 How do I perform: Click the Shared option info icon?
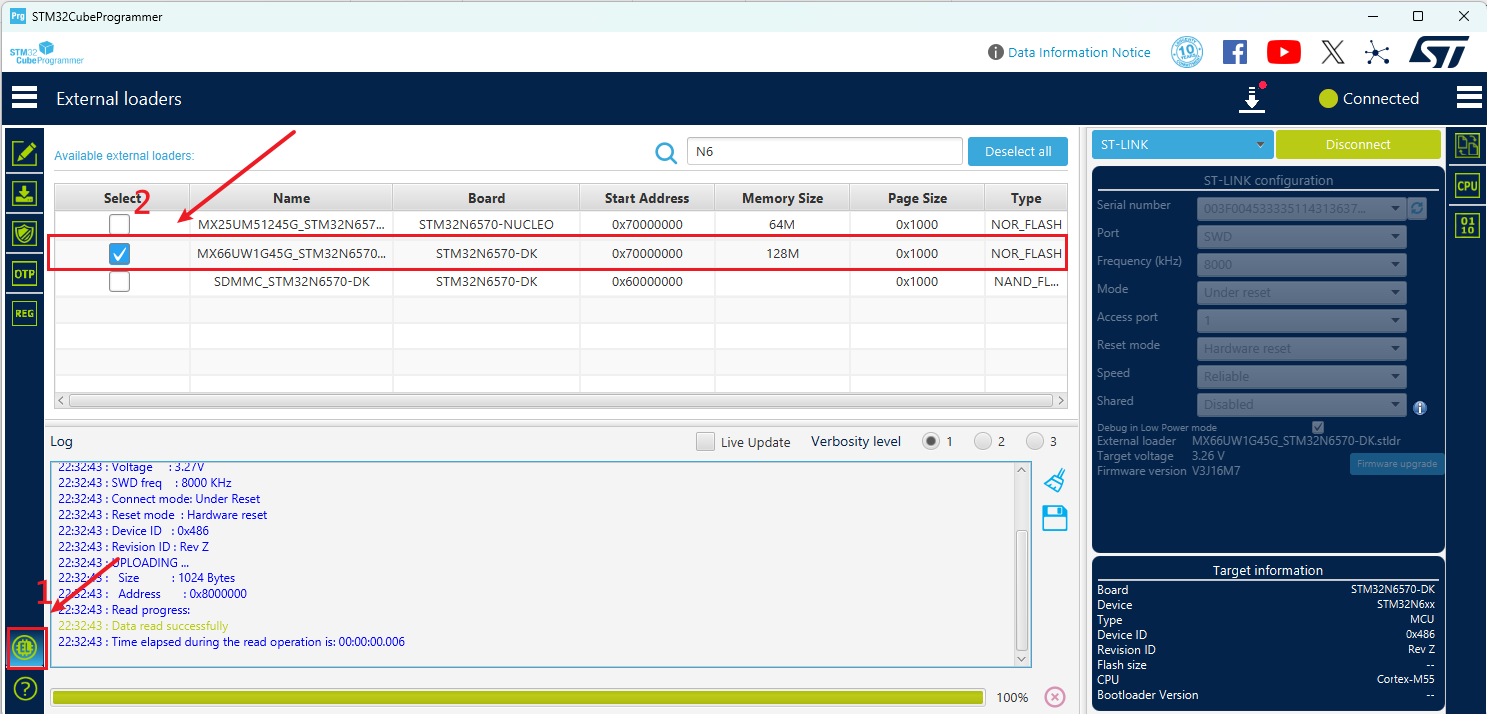click(x=1419, y=408)
